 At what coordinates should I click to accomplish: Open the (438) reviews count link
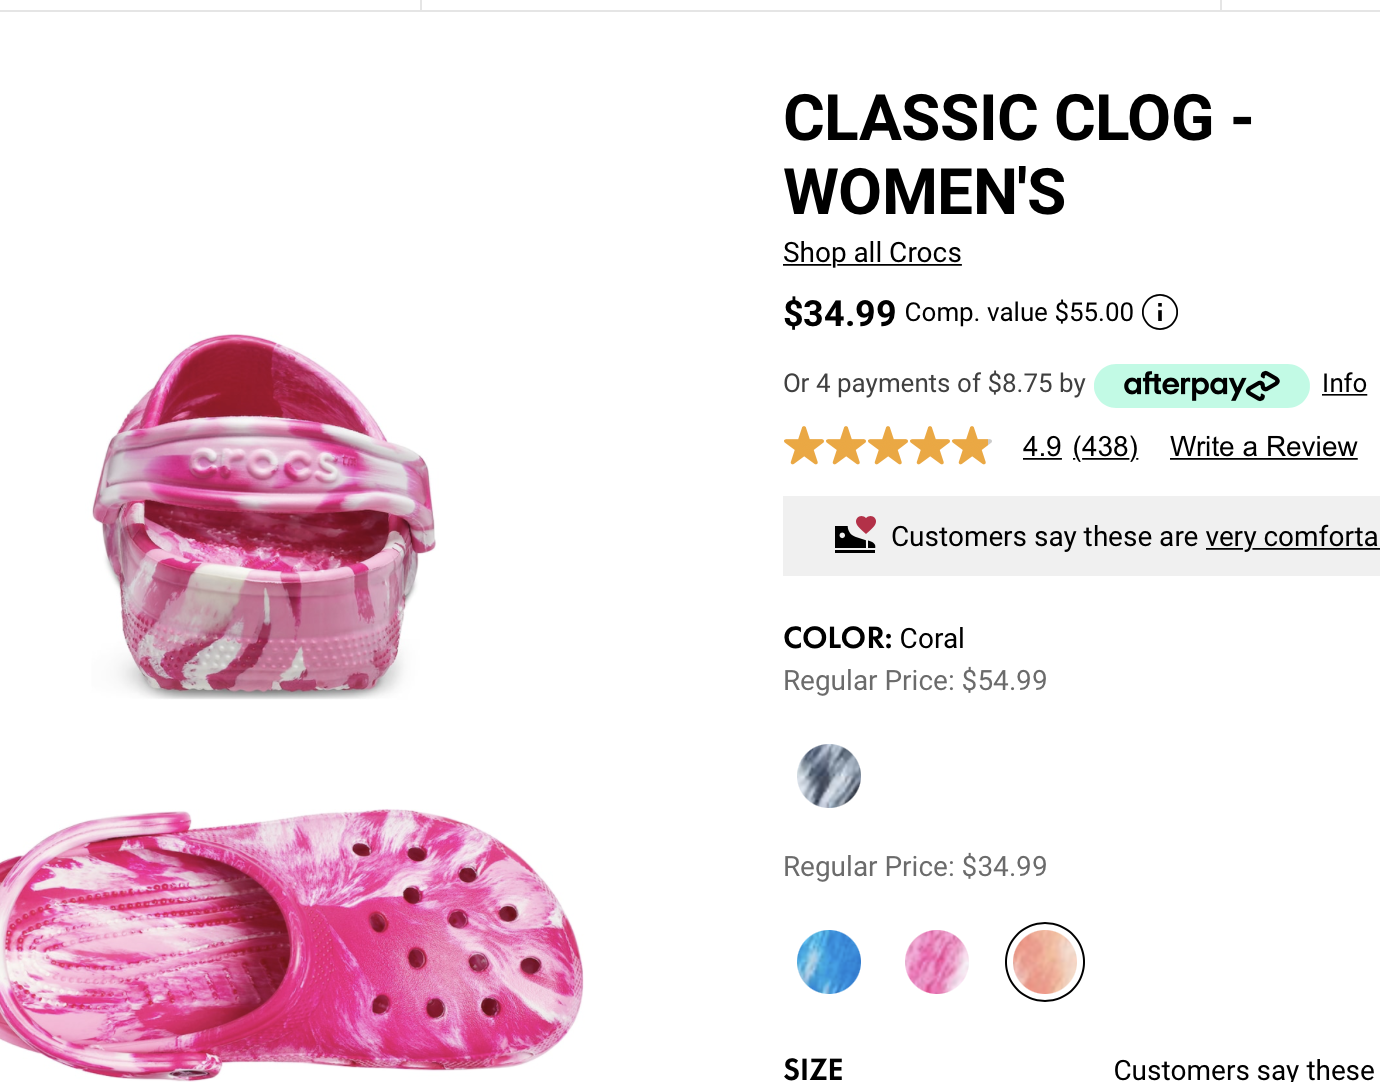pyautogui.click(x=1105, y=447)
